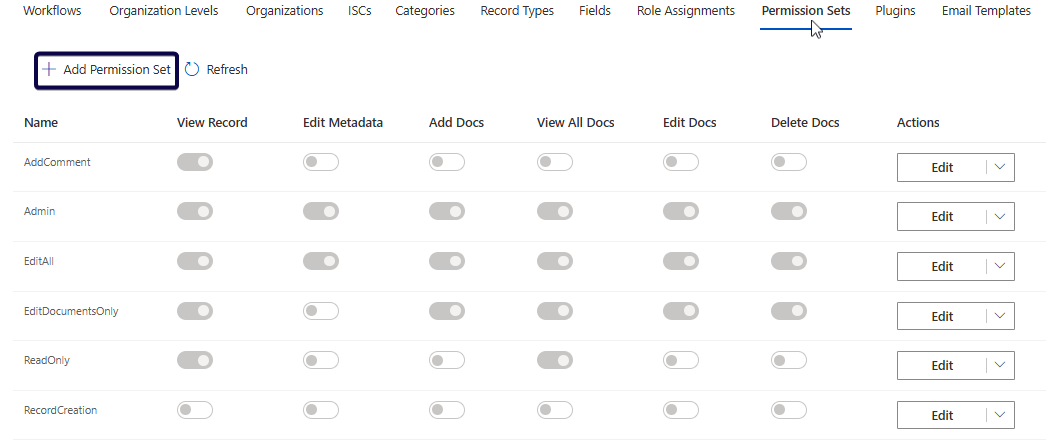Toggle View All Docs for AddComment
This screenshot has height=447, width=1046.
click(555, 162)
